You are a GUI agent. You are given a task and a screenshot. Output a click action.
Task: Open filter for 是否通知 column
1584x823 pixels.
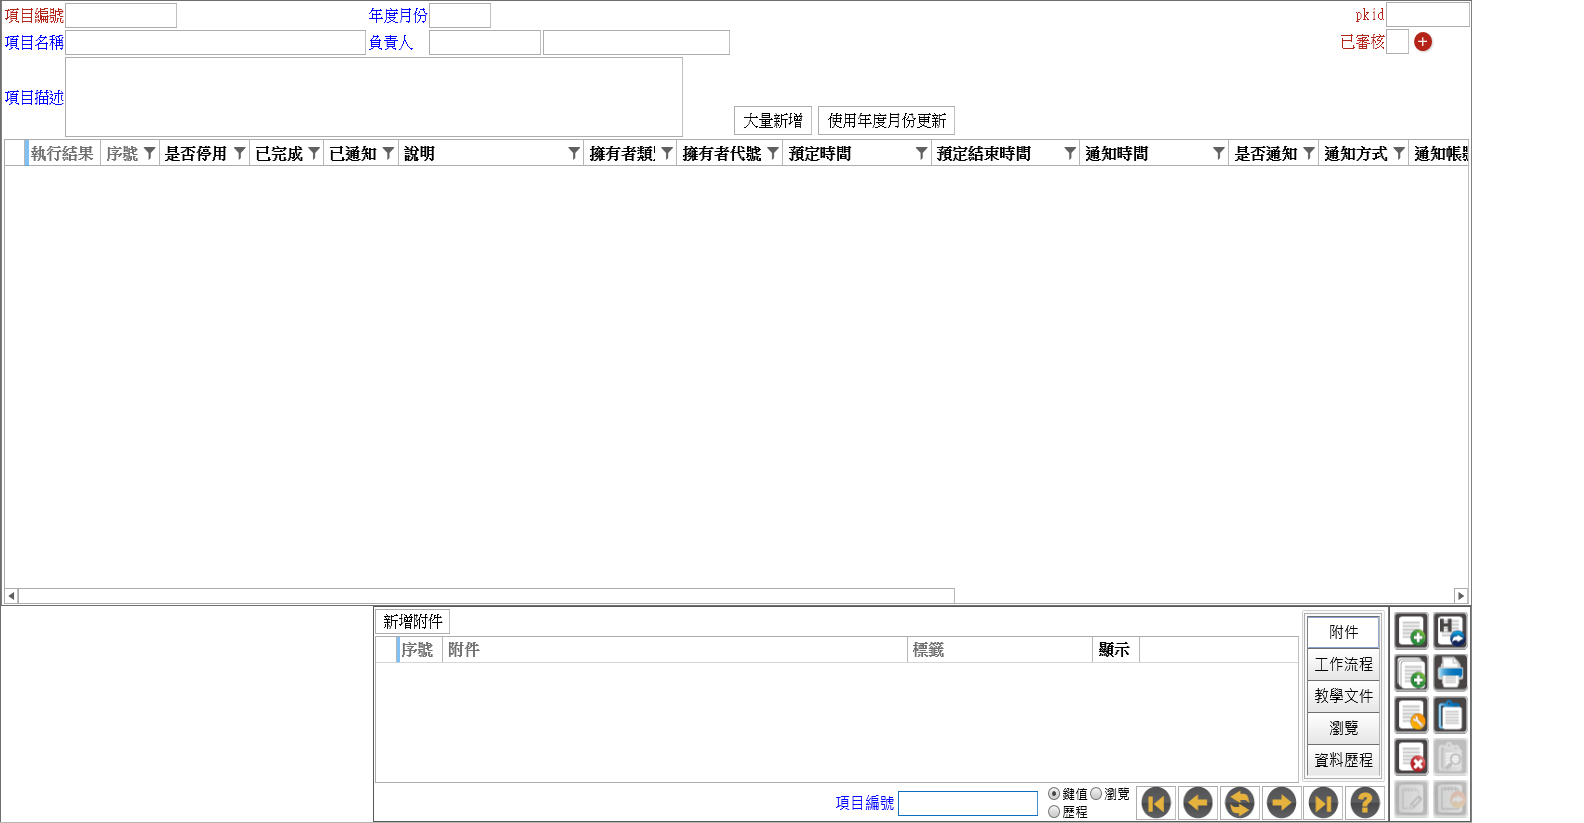tap(1309, 153)
